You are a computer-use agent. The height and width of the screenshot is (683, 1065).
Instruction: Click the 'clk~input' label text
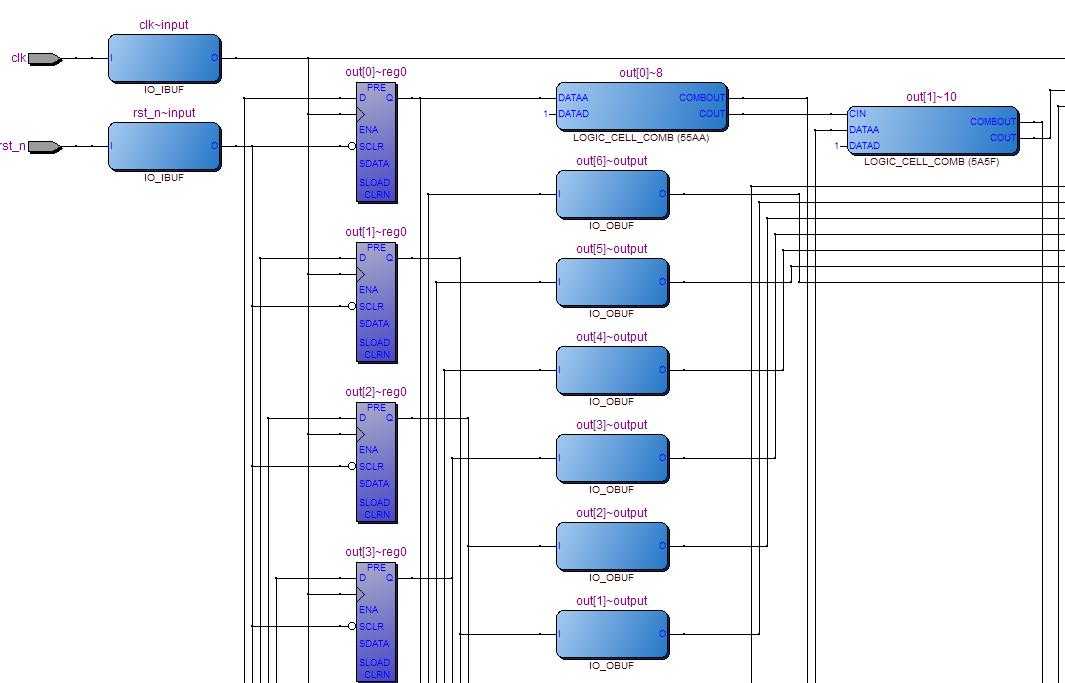coord(164,24)
